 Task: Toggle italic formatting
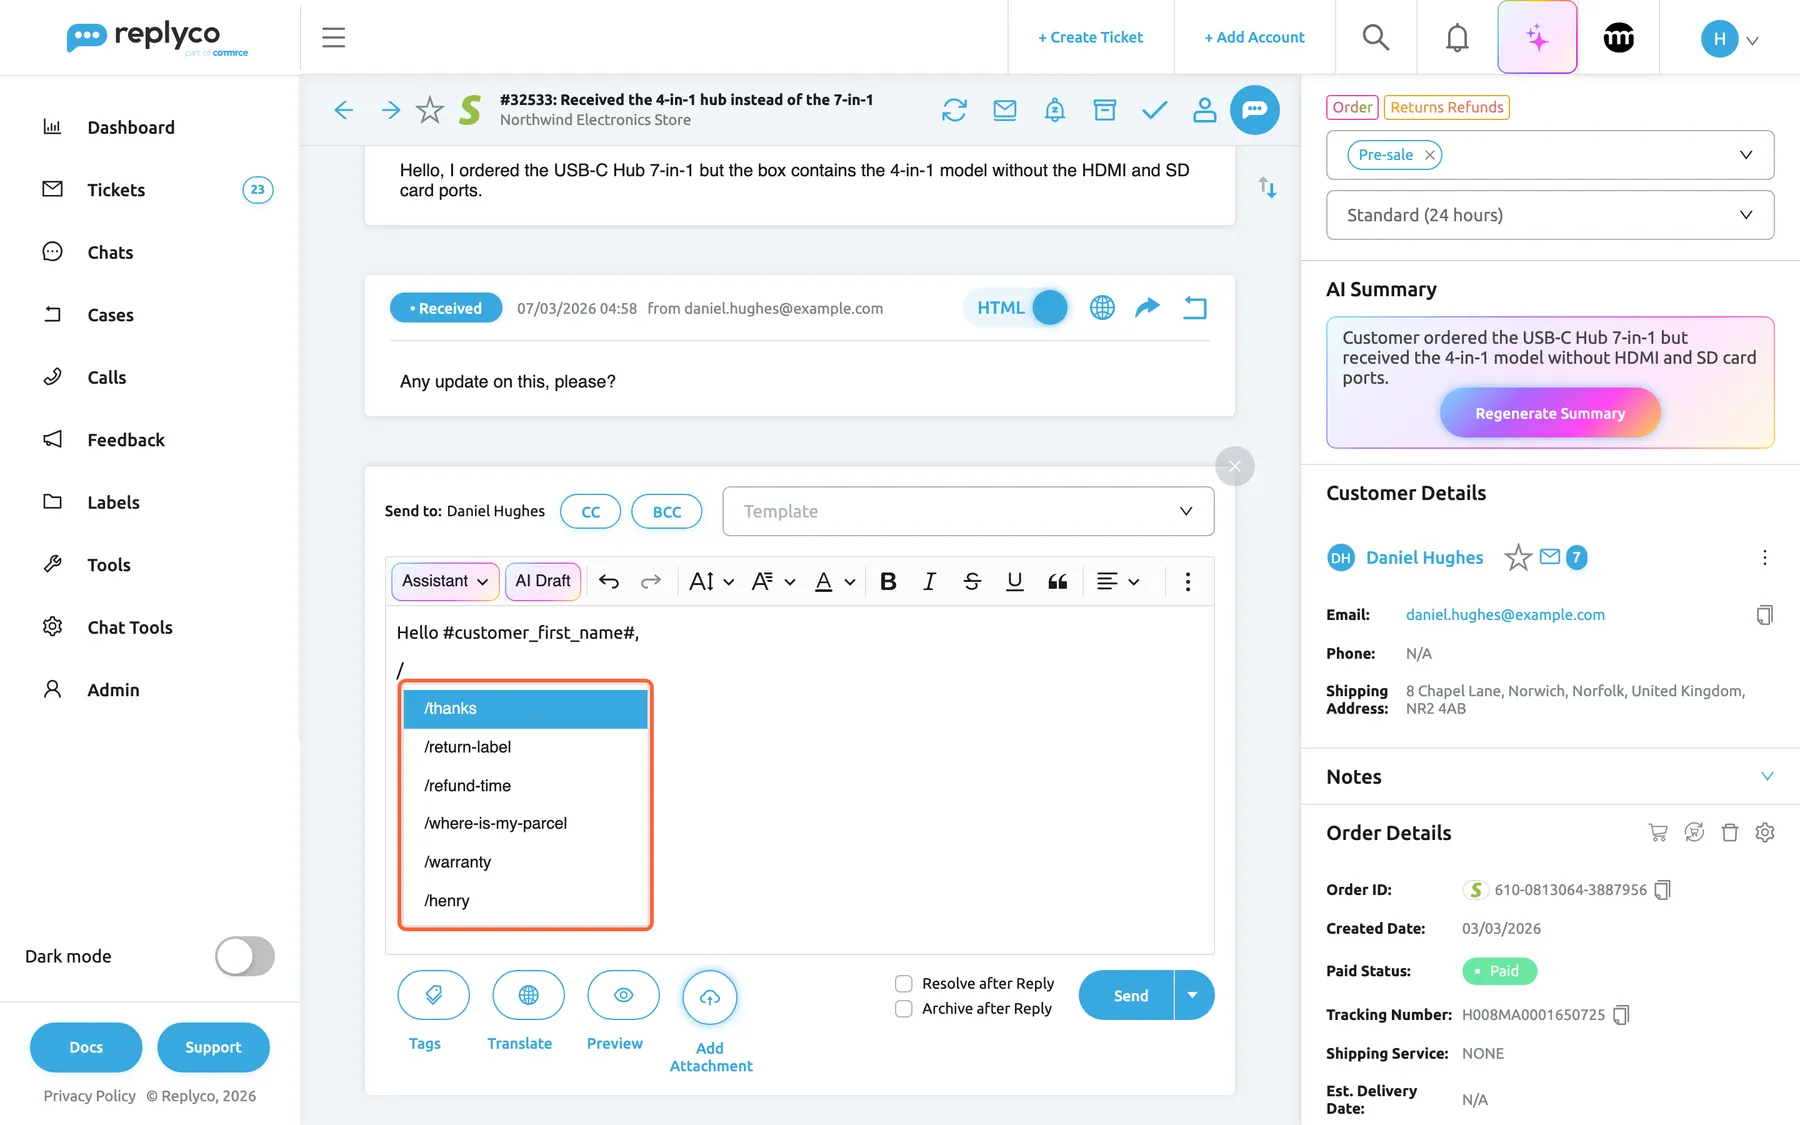(x=930, y=582)
